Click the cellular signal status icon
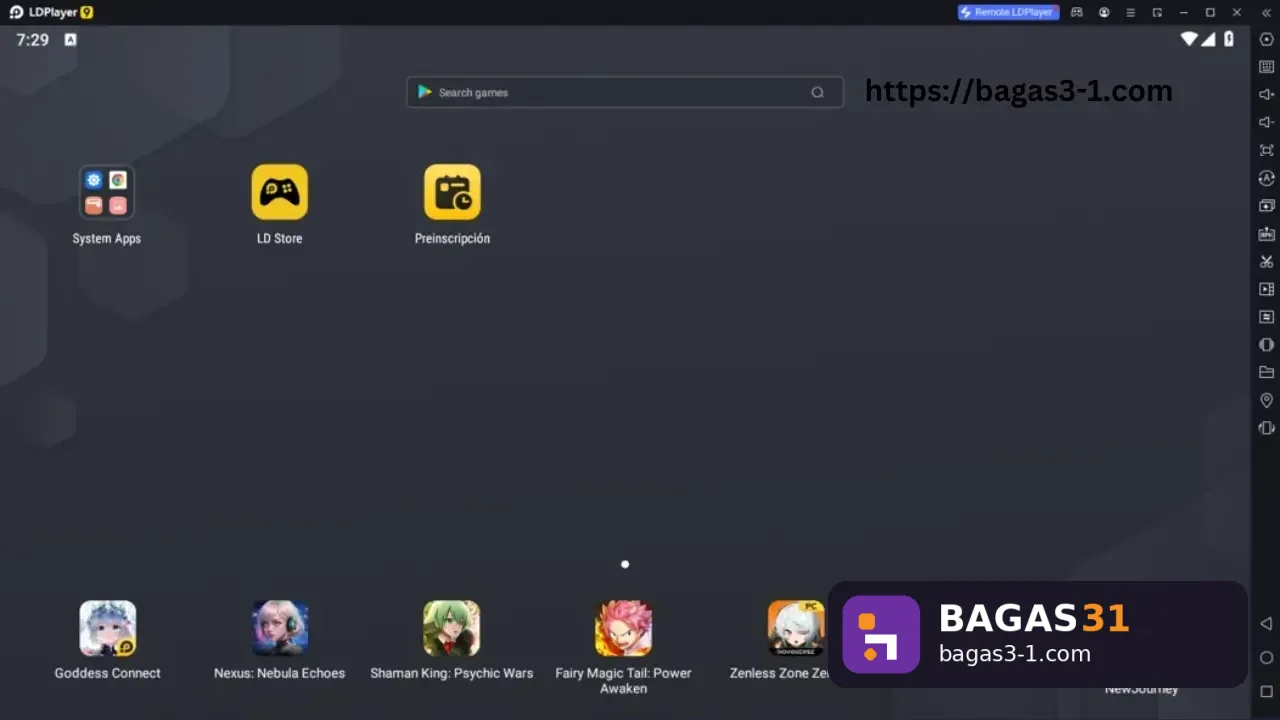Viewport: 1280px width, 720px height. click(x=1208, y=39)
